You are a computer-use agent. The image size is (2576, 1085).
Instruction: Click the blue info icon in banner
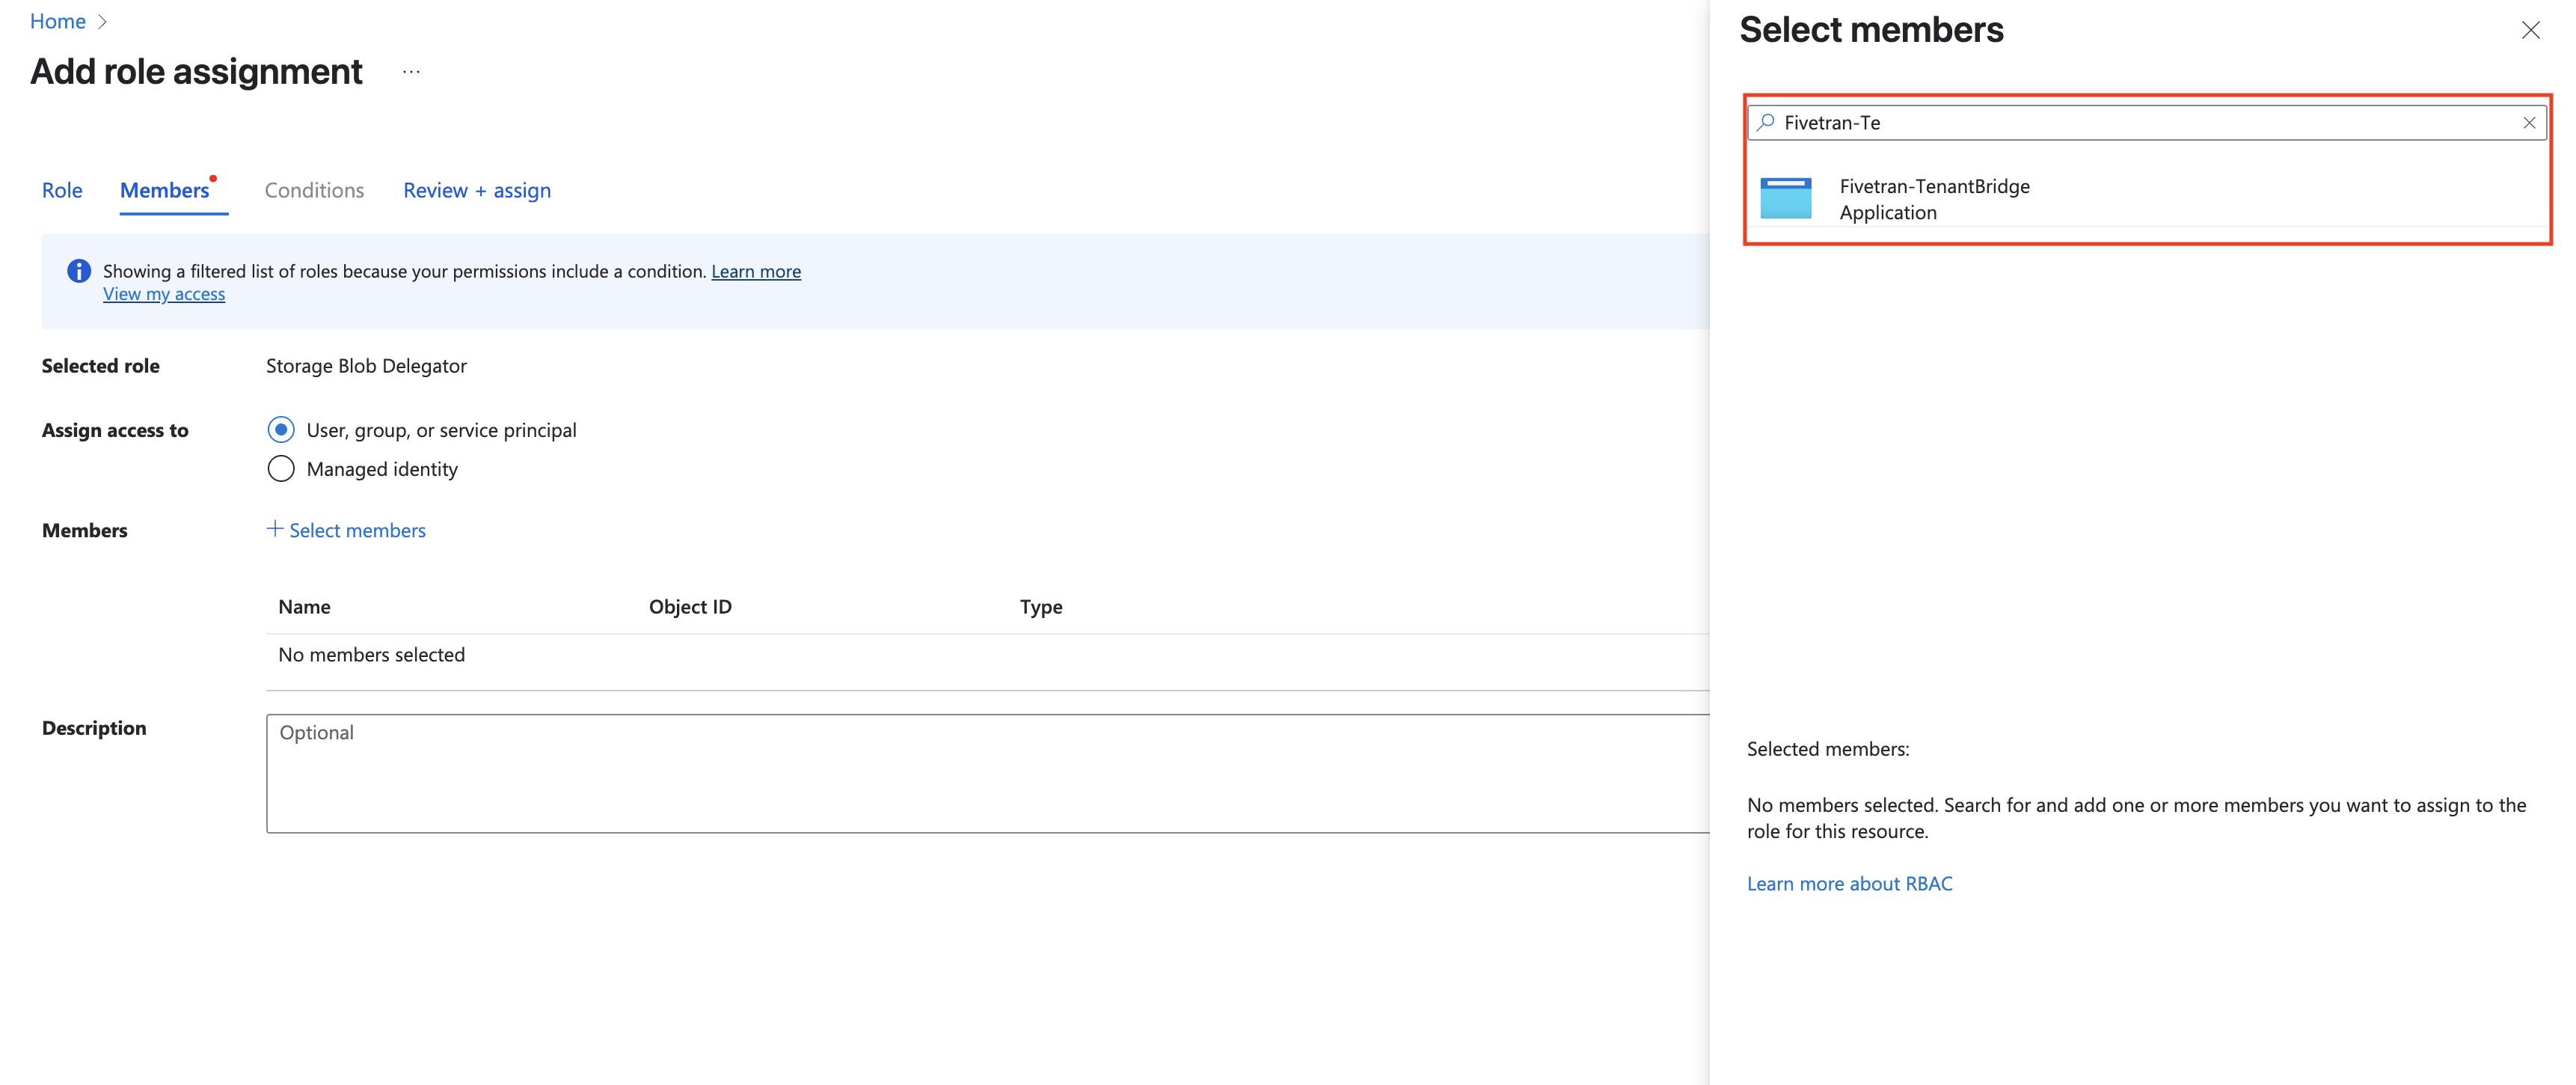point(79,271)
